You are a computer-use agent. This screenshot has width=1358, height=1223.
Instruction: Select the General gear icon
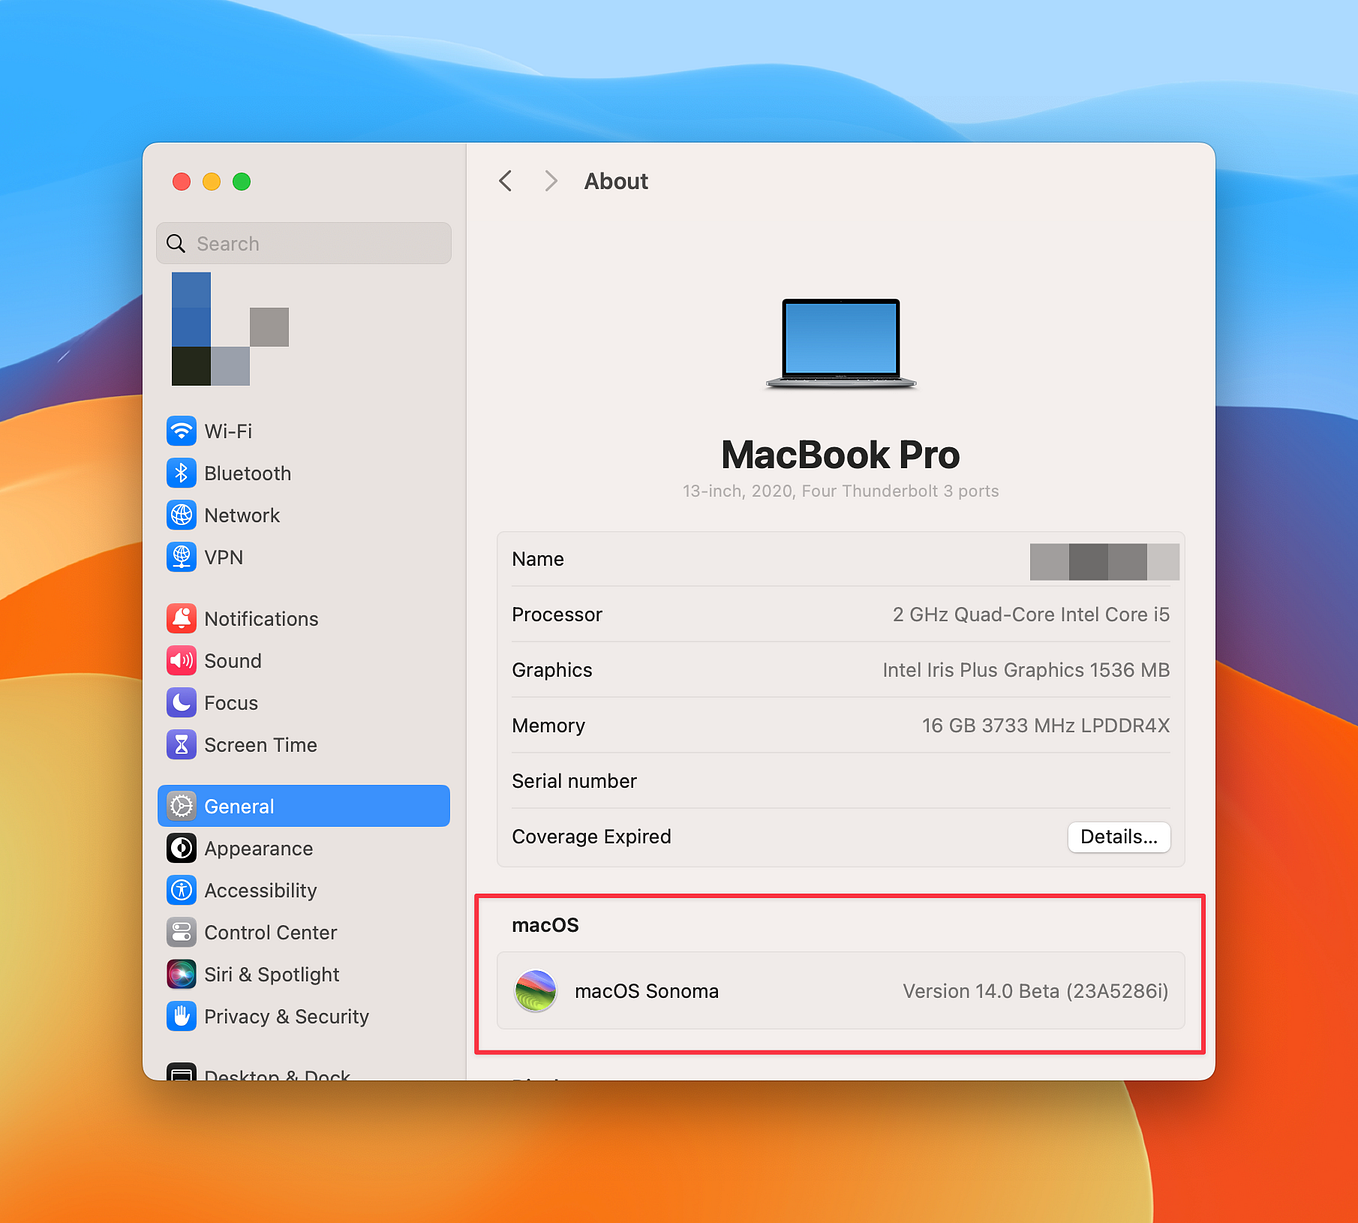point(181,806)
